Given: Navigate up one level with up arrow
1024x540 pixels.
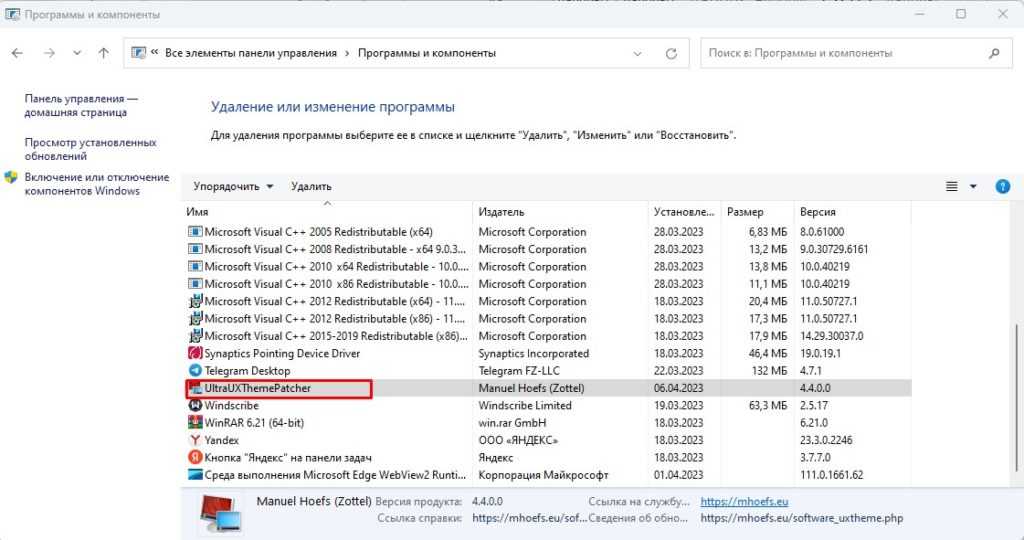Looking at the screenshot, I should (104, 53).
